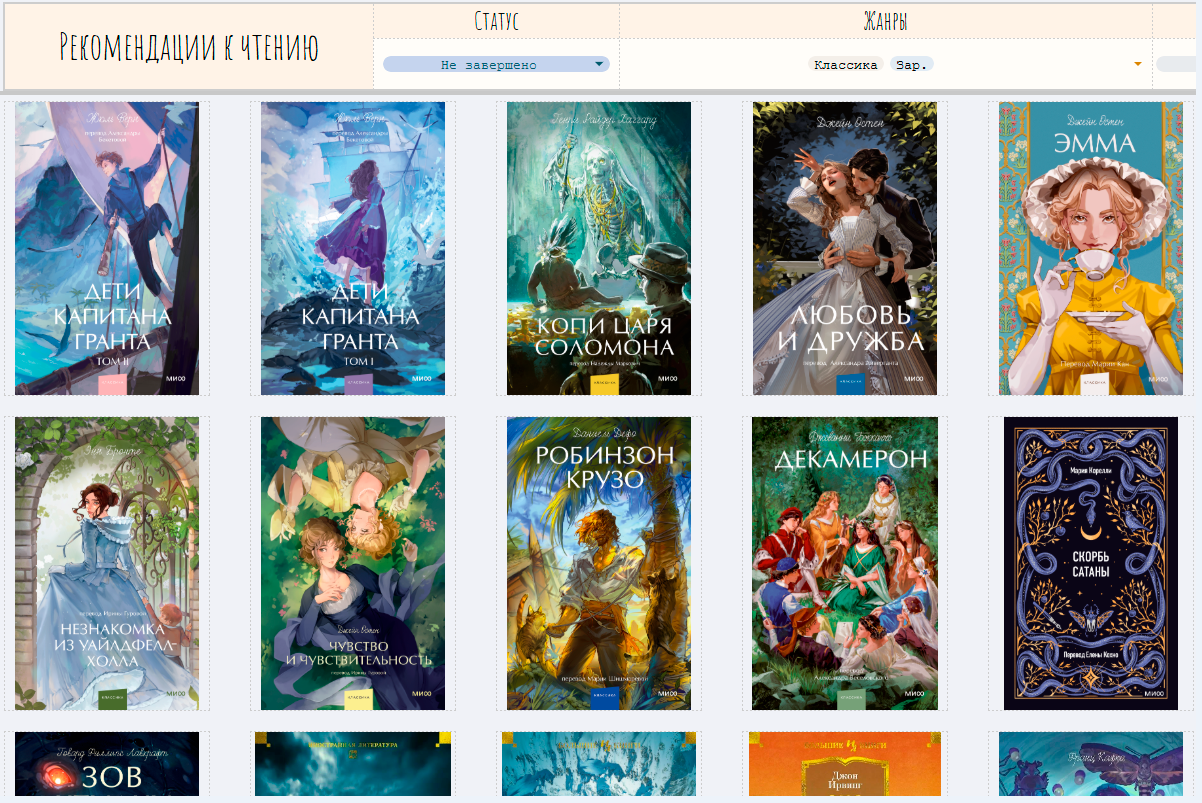Open the "Не завершено" status dropdown
This screenshot has height=803, width=1202.
point(496,65)
